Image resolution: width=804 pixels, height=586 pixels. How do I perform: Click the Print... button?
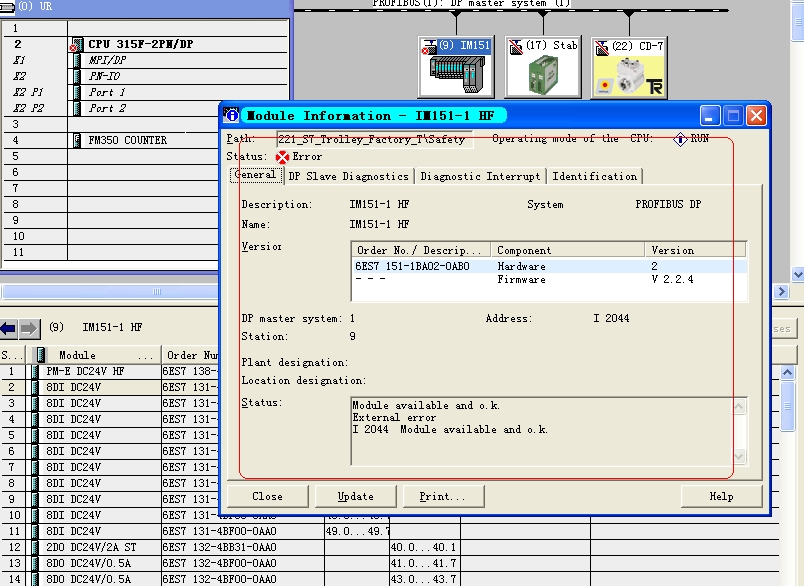pyautogui.click(x=442, y=496)
